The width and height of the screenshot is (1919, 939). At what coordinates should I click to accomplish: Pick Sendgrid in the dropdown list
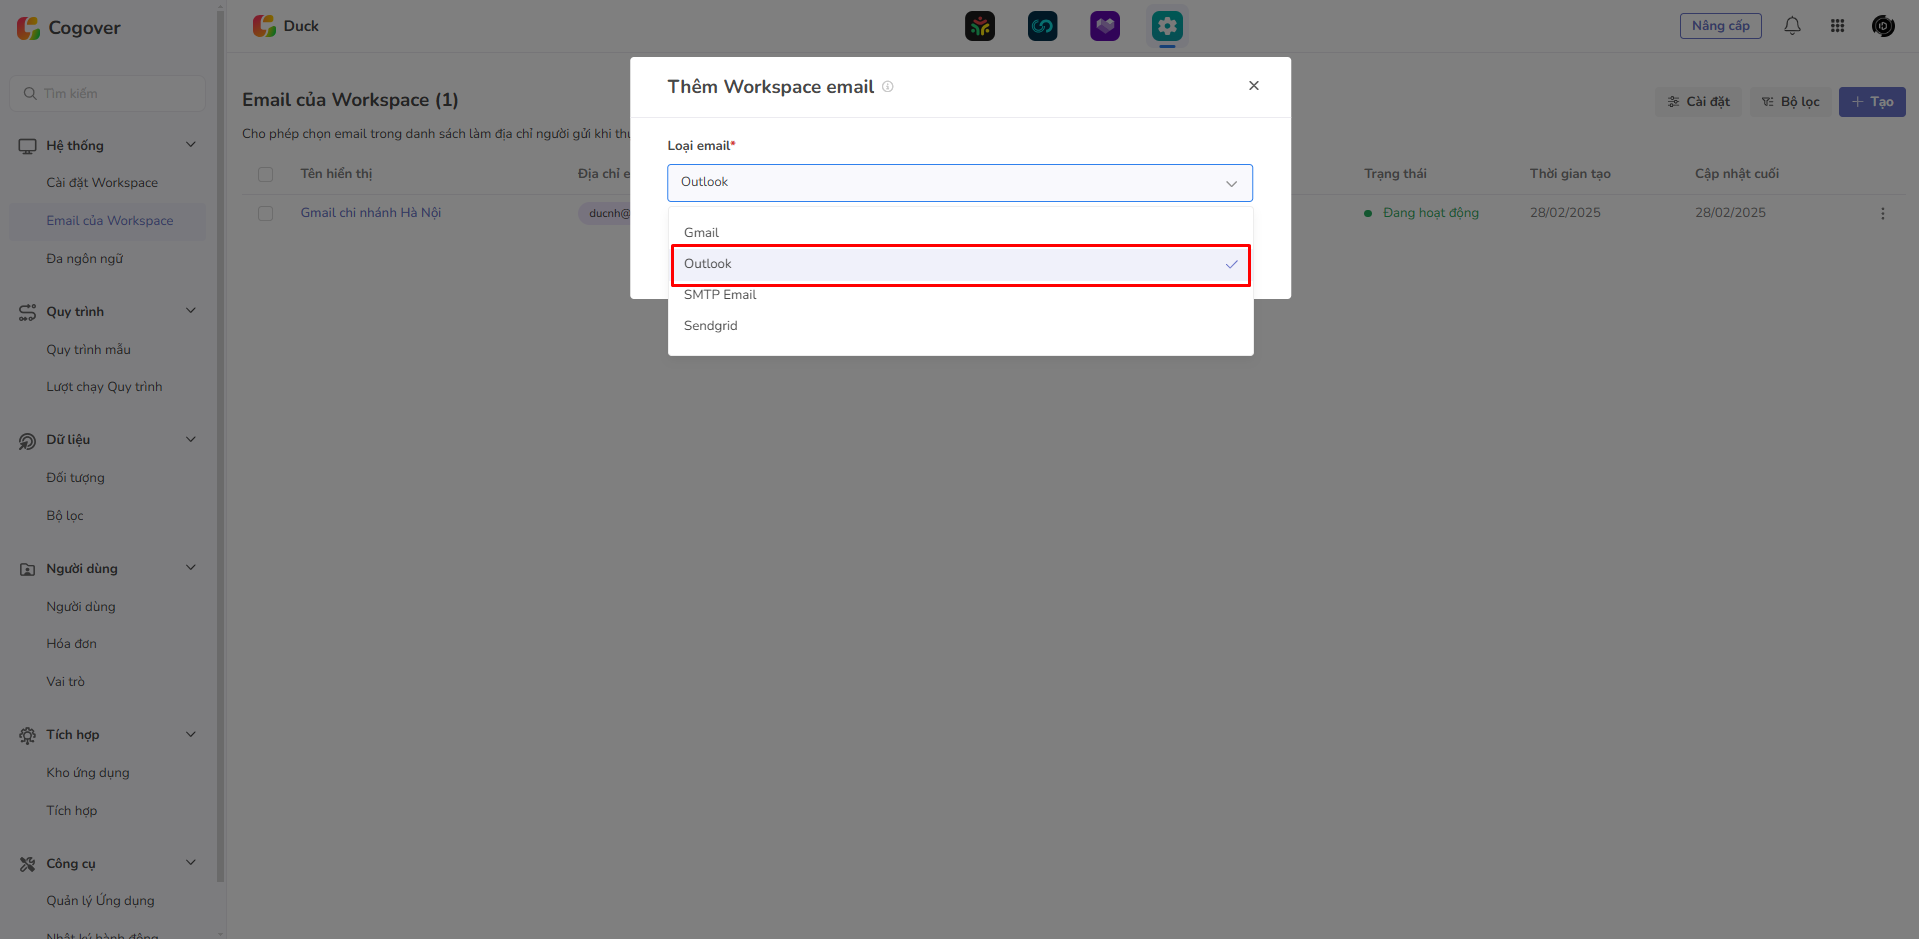710,326
